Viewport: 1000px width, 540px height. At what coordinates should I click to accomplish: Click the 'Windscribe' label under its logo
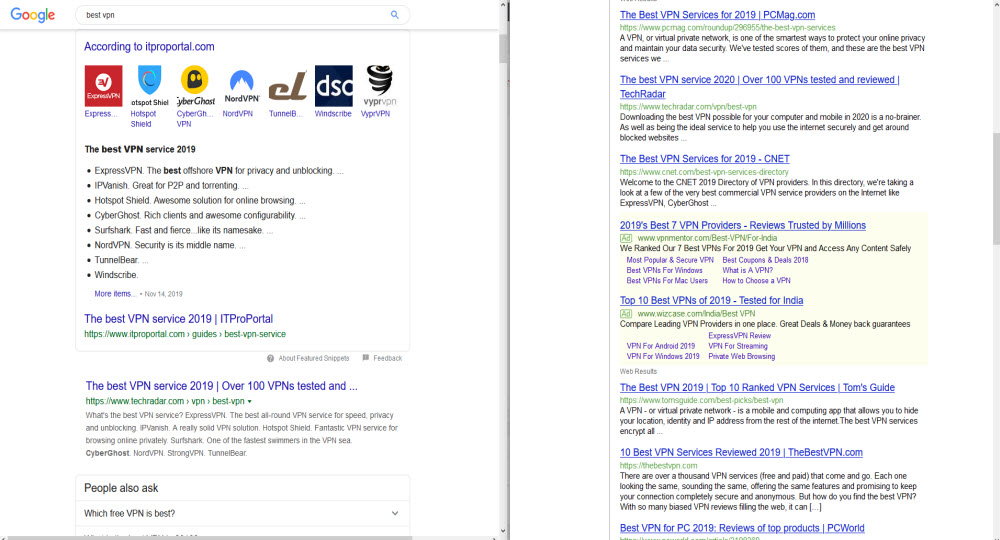[333, 113]
